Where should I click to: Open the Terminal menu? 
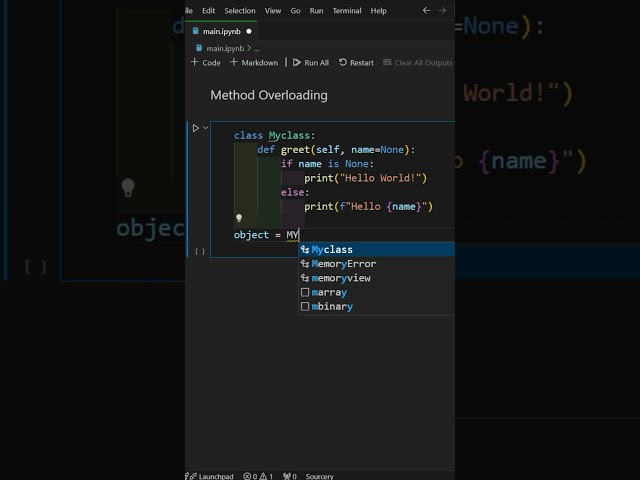(x=347, y=11)
